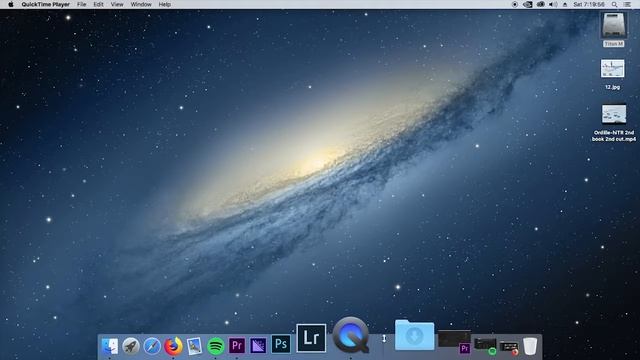Open the QuickTime Player app menu
The width and height of the screenshot is (640, 360).
46,4
